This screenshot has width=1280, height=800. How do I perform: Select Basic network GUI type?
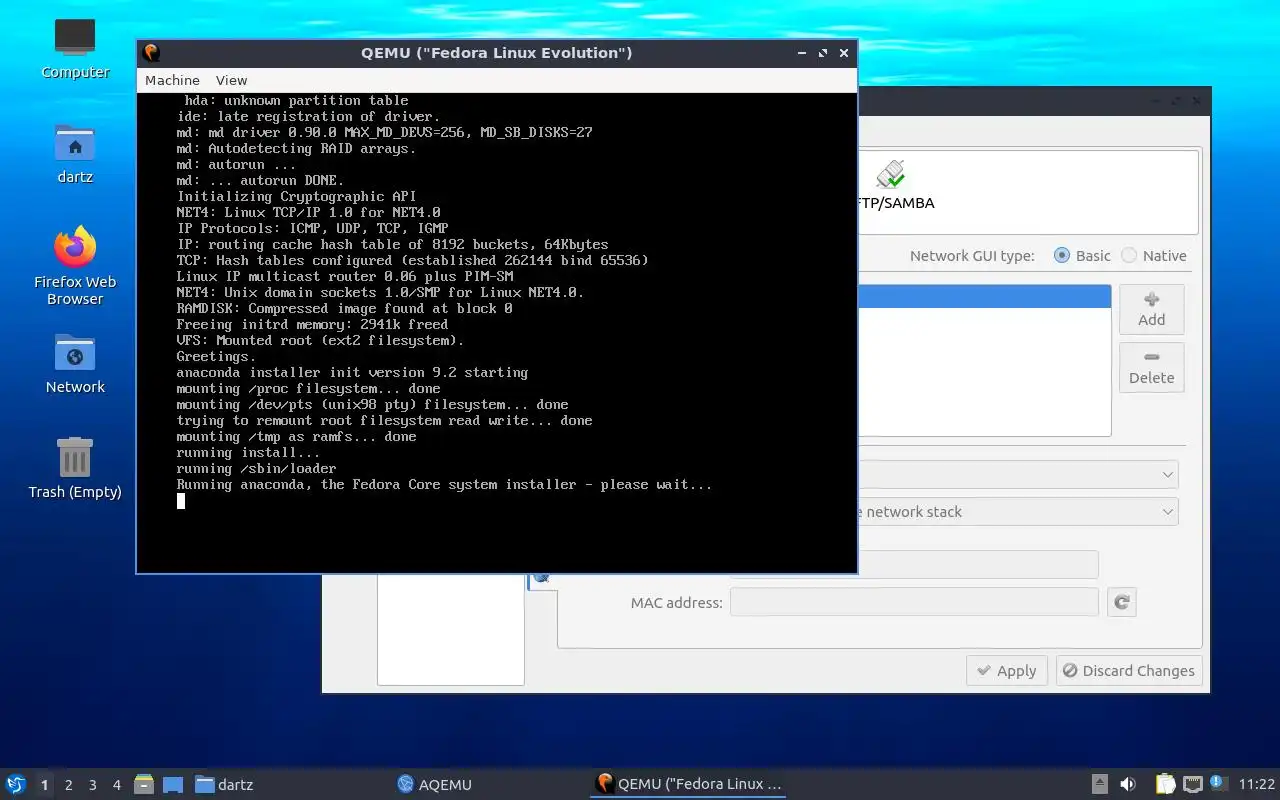(1082, 256)
